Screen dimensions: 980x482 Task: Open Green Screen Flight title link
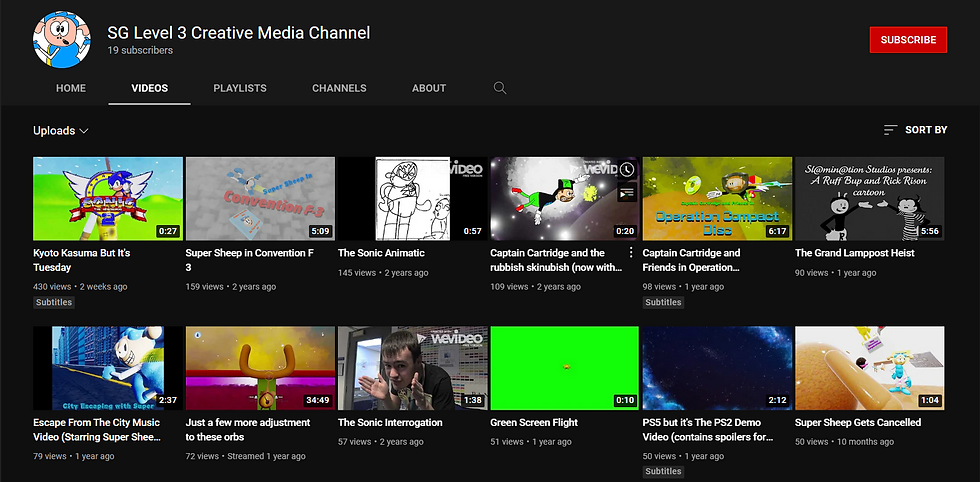(534, 422)
